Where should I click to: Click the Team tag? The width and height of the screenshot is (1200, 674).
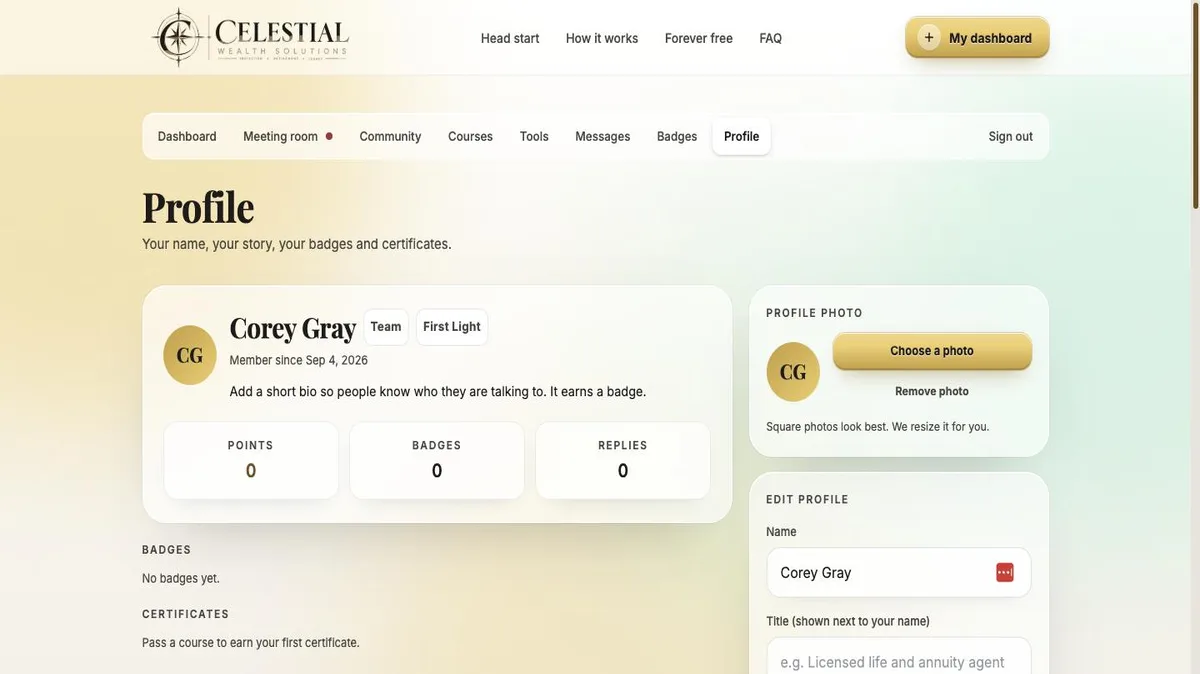pyautogui.click(x=386, y=327)
